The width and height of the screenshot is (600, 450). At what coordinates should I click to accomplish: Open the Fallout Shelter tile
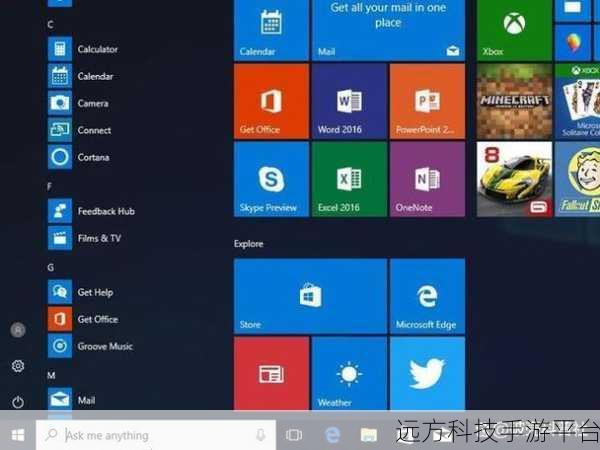577,179
